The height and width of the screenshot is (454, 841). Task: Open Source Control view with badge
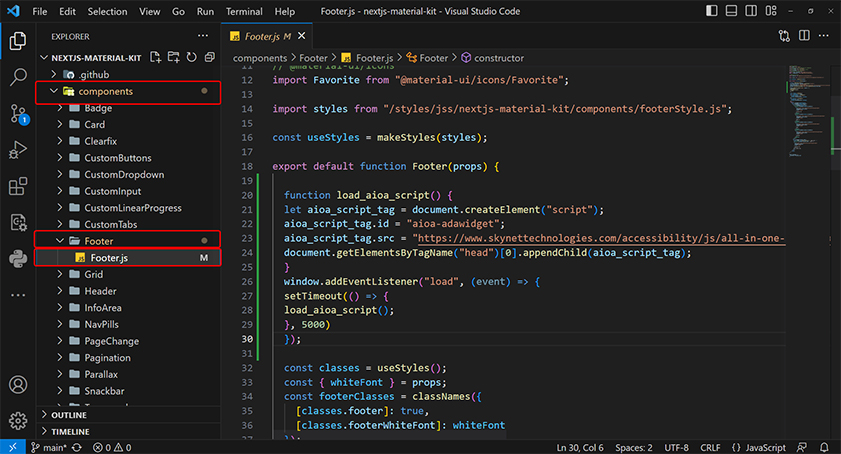[18, 114]
